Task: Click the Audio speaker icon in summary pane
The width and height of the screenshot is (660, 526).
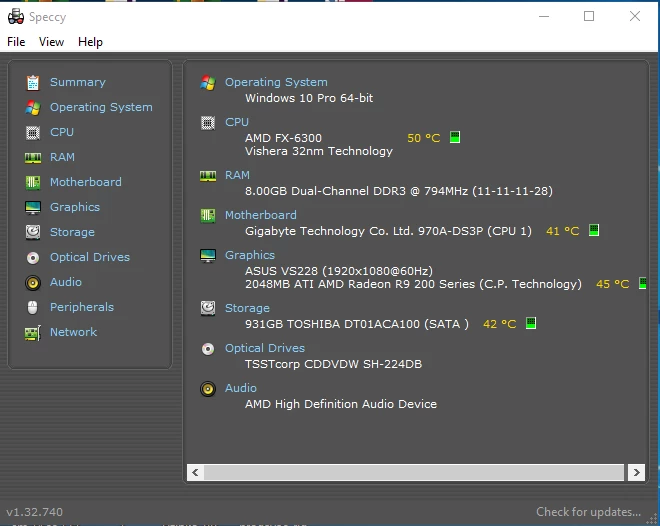Action: point(208,389)
